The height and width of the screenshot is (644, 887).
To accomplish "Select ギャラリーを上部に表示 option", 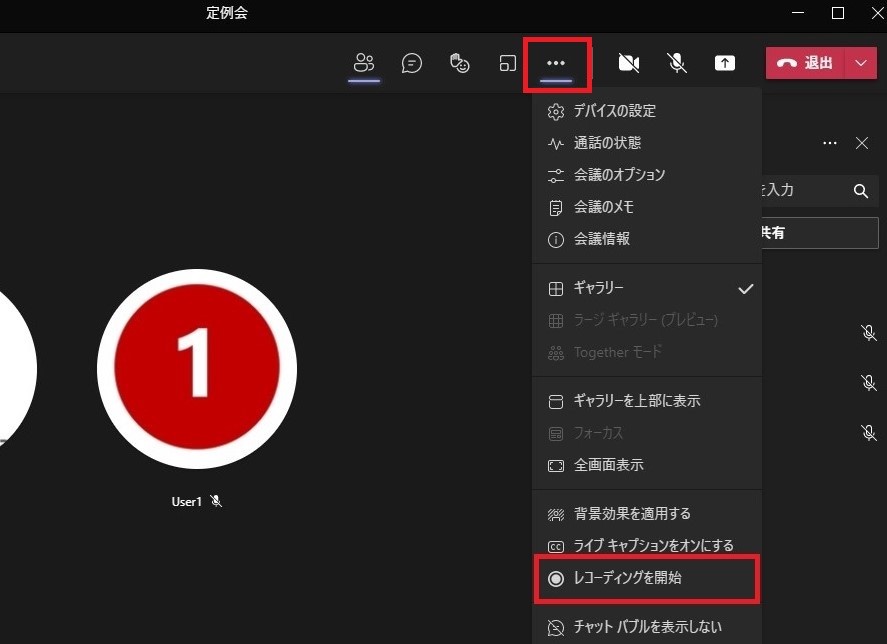I will pos(647,401).
